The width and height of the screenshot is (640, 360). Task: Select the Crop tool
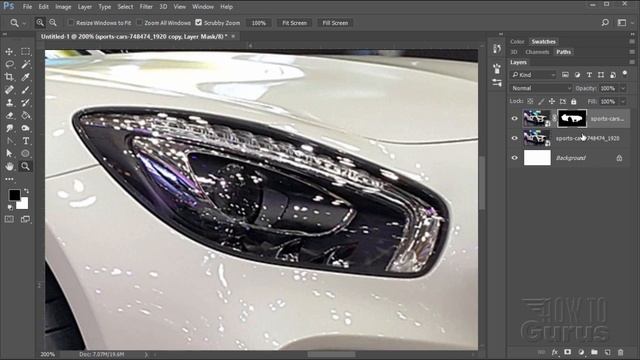click(x=9, y=77)
